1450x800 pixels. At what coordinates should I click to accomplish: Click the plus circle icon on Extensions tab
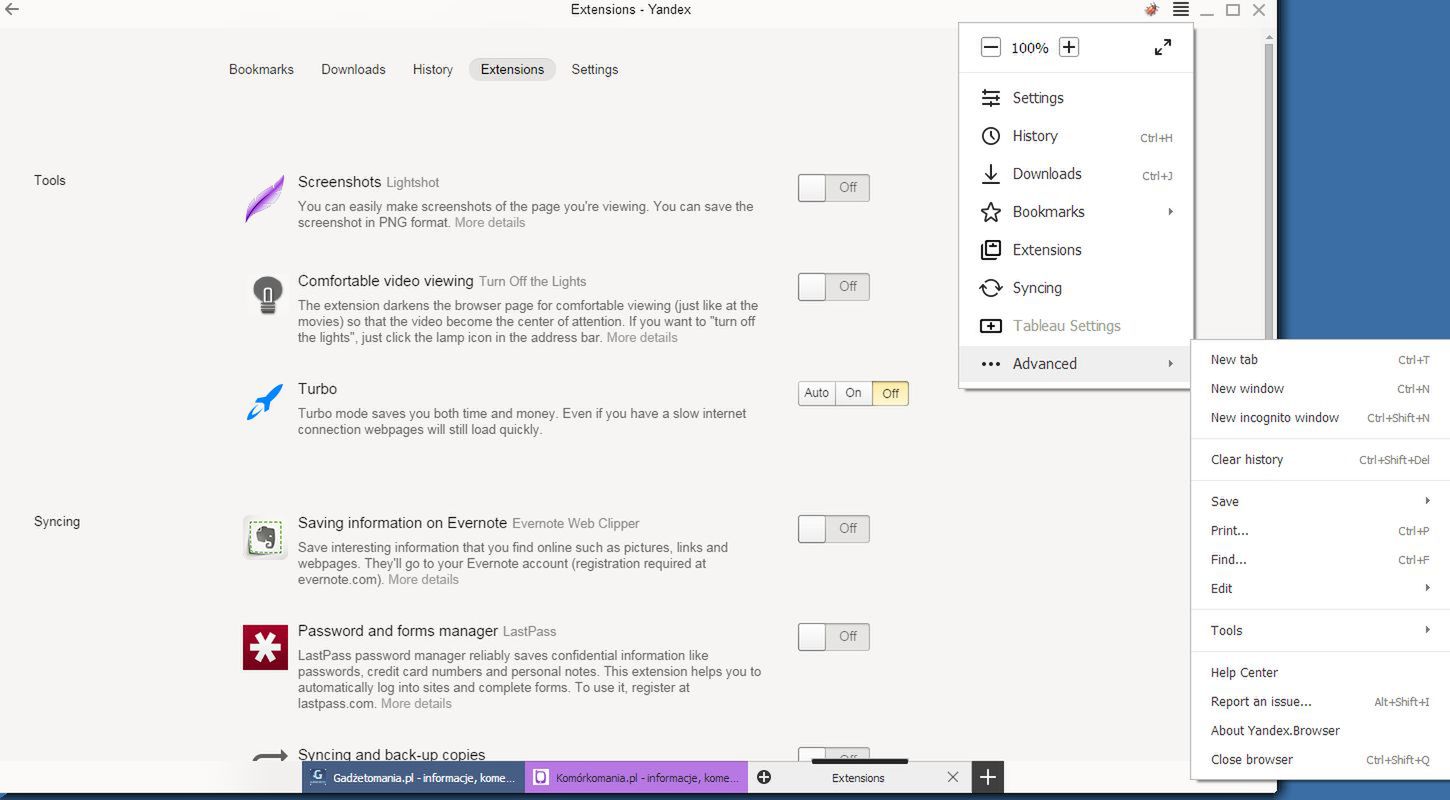(764, 777)
